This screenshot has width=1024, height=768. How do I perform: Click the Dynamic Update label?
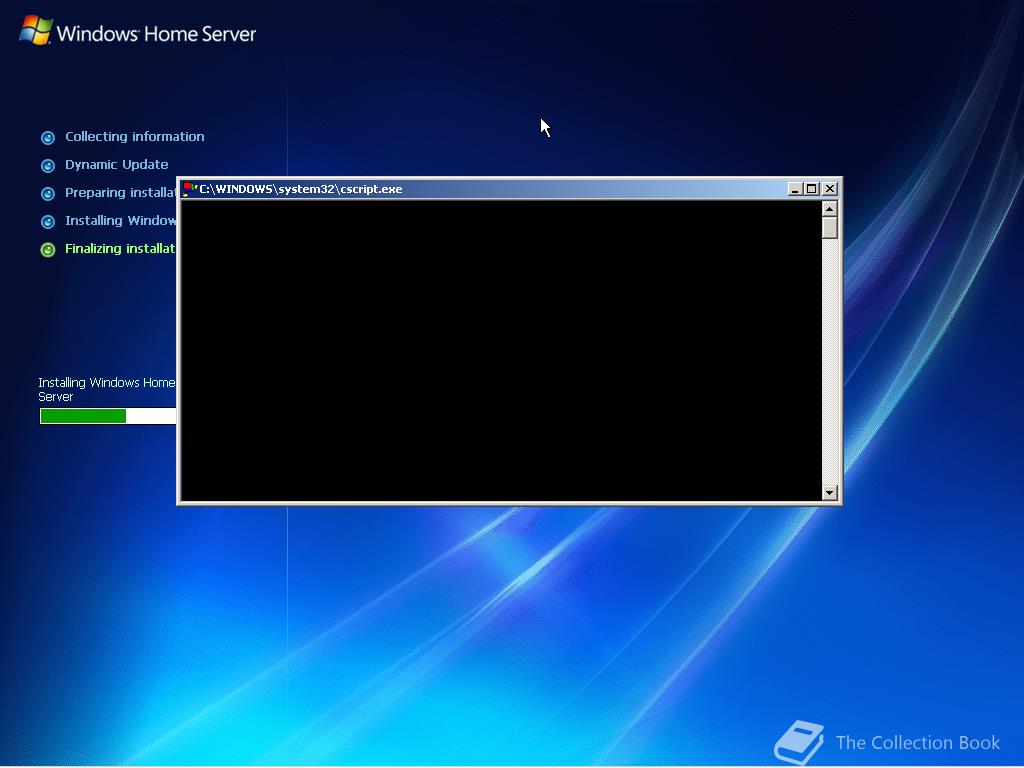pyautogui.click(x=116, y=165)
